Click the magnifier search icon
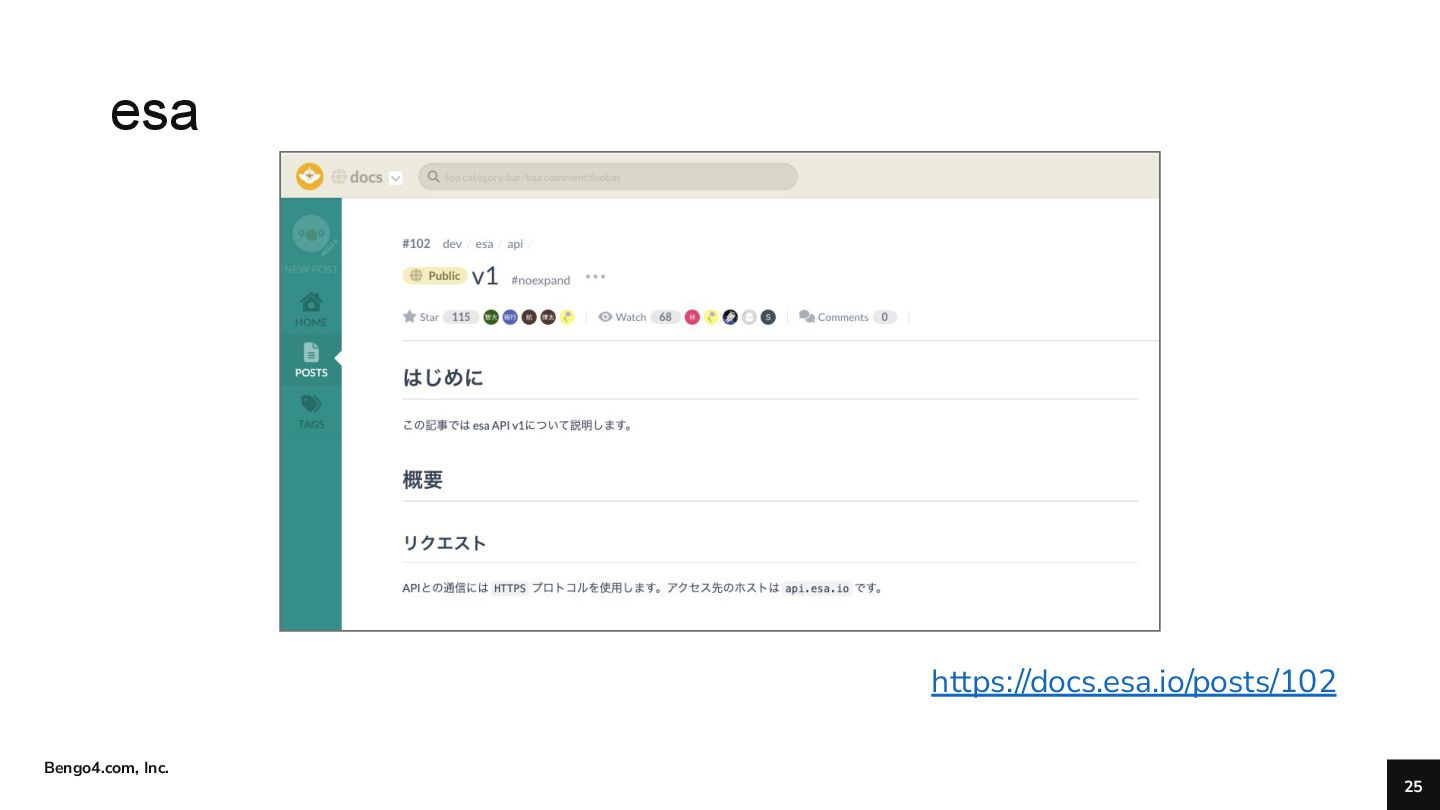Viewport: 1440px width, 810px height. pyautogui.click(x=433, y=177)
